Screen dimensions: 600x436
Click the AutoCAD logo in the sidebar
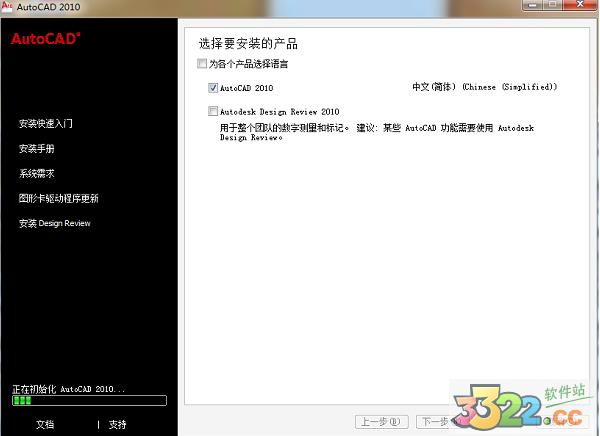(x=46, y=39)
